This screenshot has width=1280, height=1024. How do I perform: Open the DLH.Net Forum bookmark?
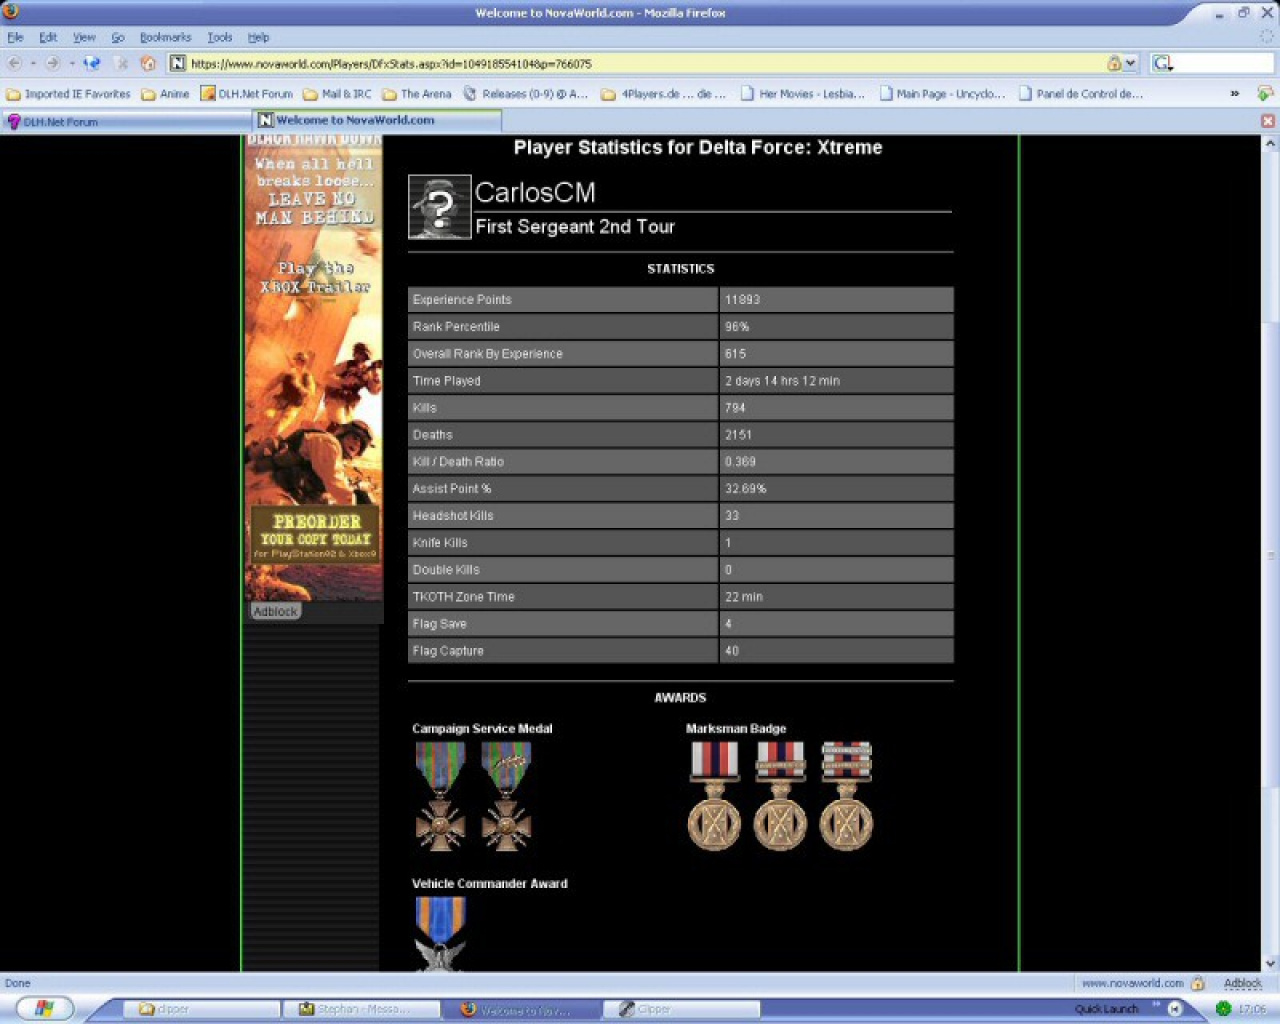point(247,94)
